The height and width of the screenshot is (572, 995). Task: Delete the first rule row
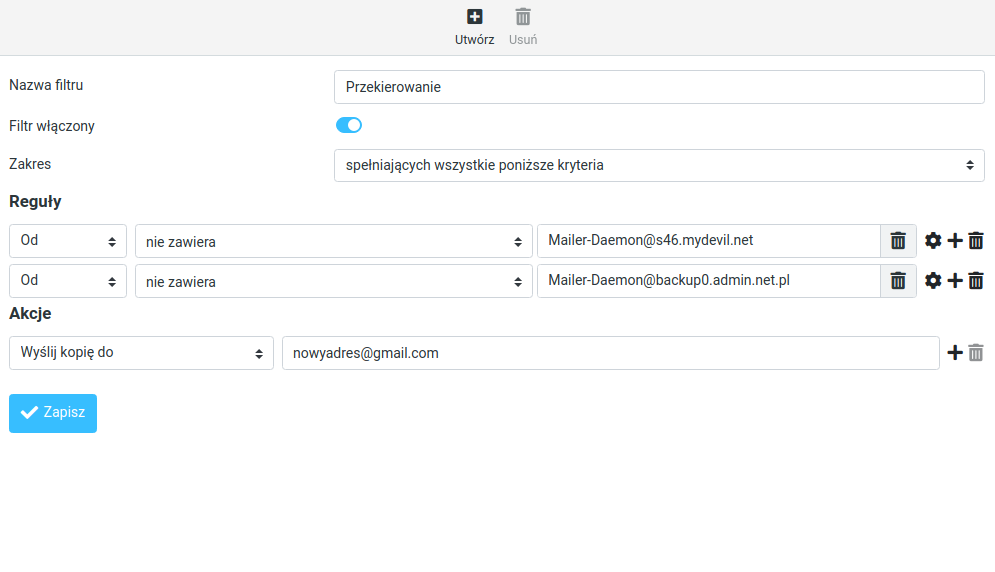tap(976, 241)
